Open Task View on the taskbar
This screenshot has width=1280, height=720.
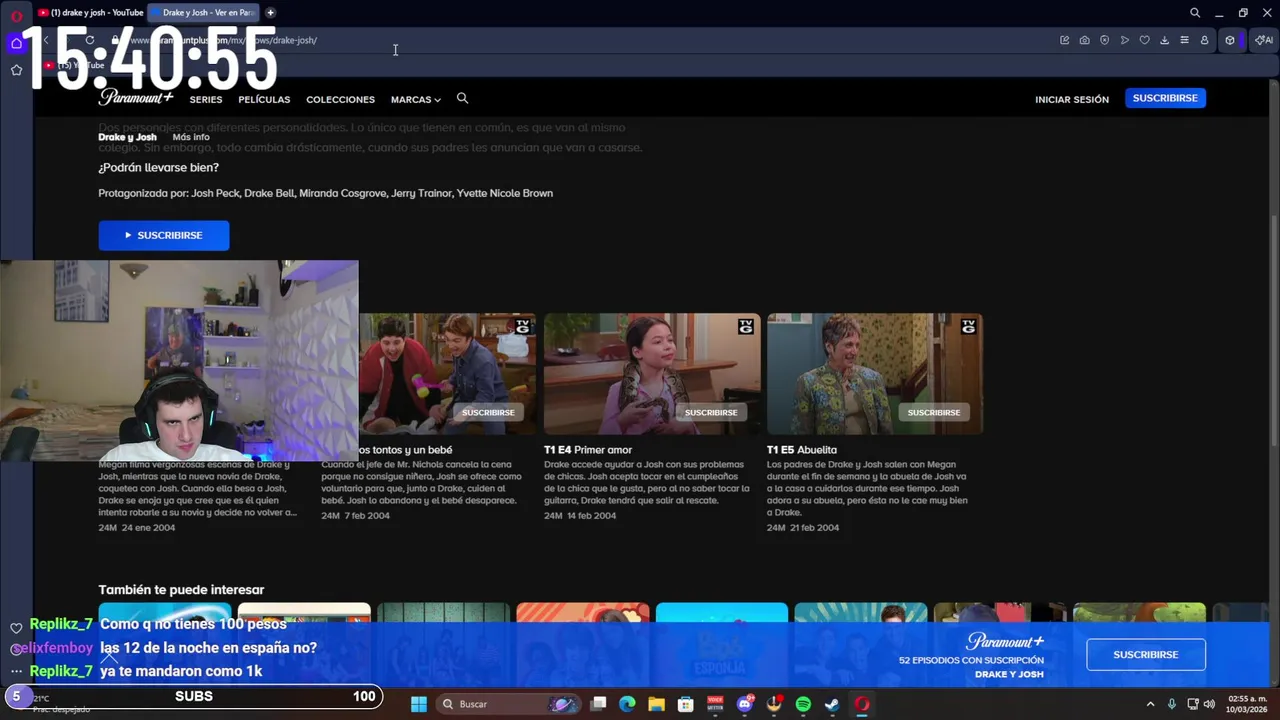598,704
